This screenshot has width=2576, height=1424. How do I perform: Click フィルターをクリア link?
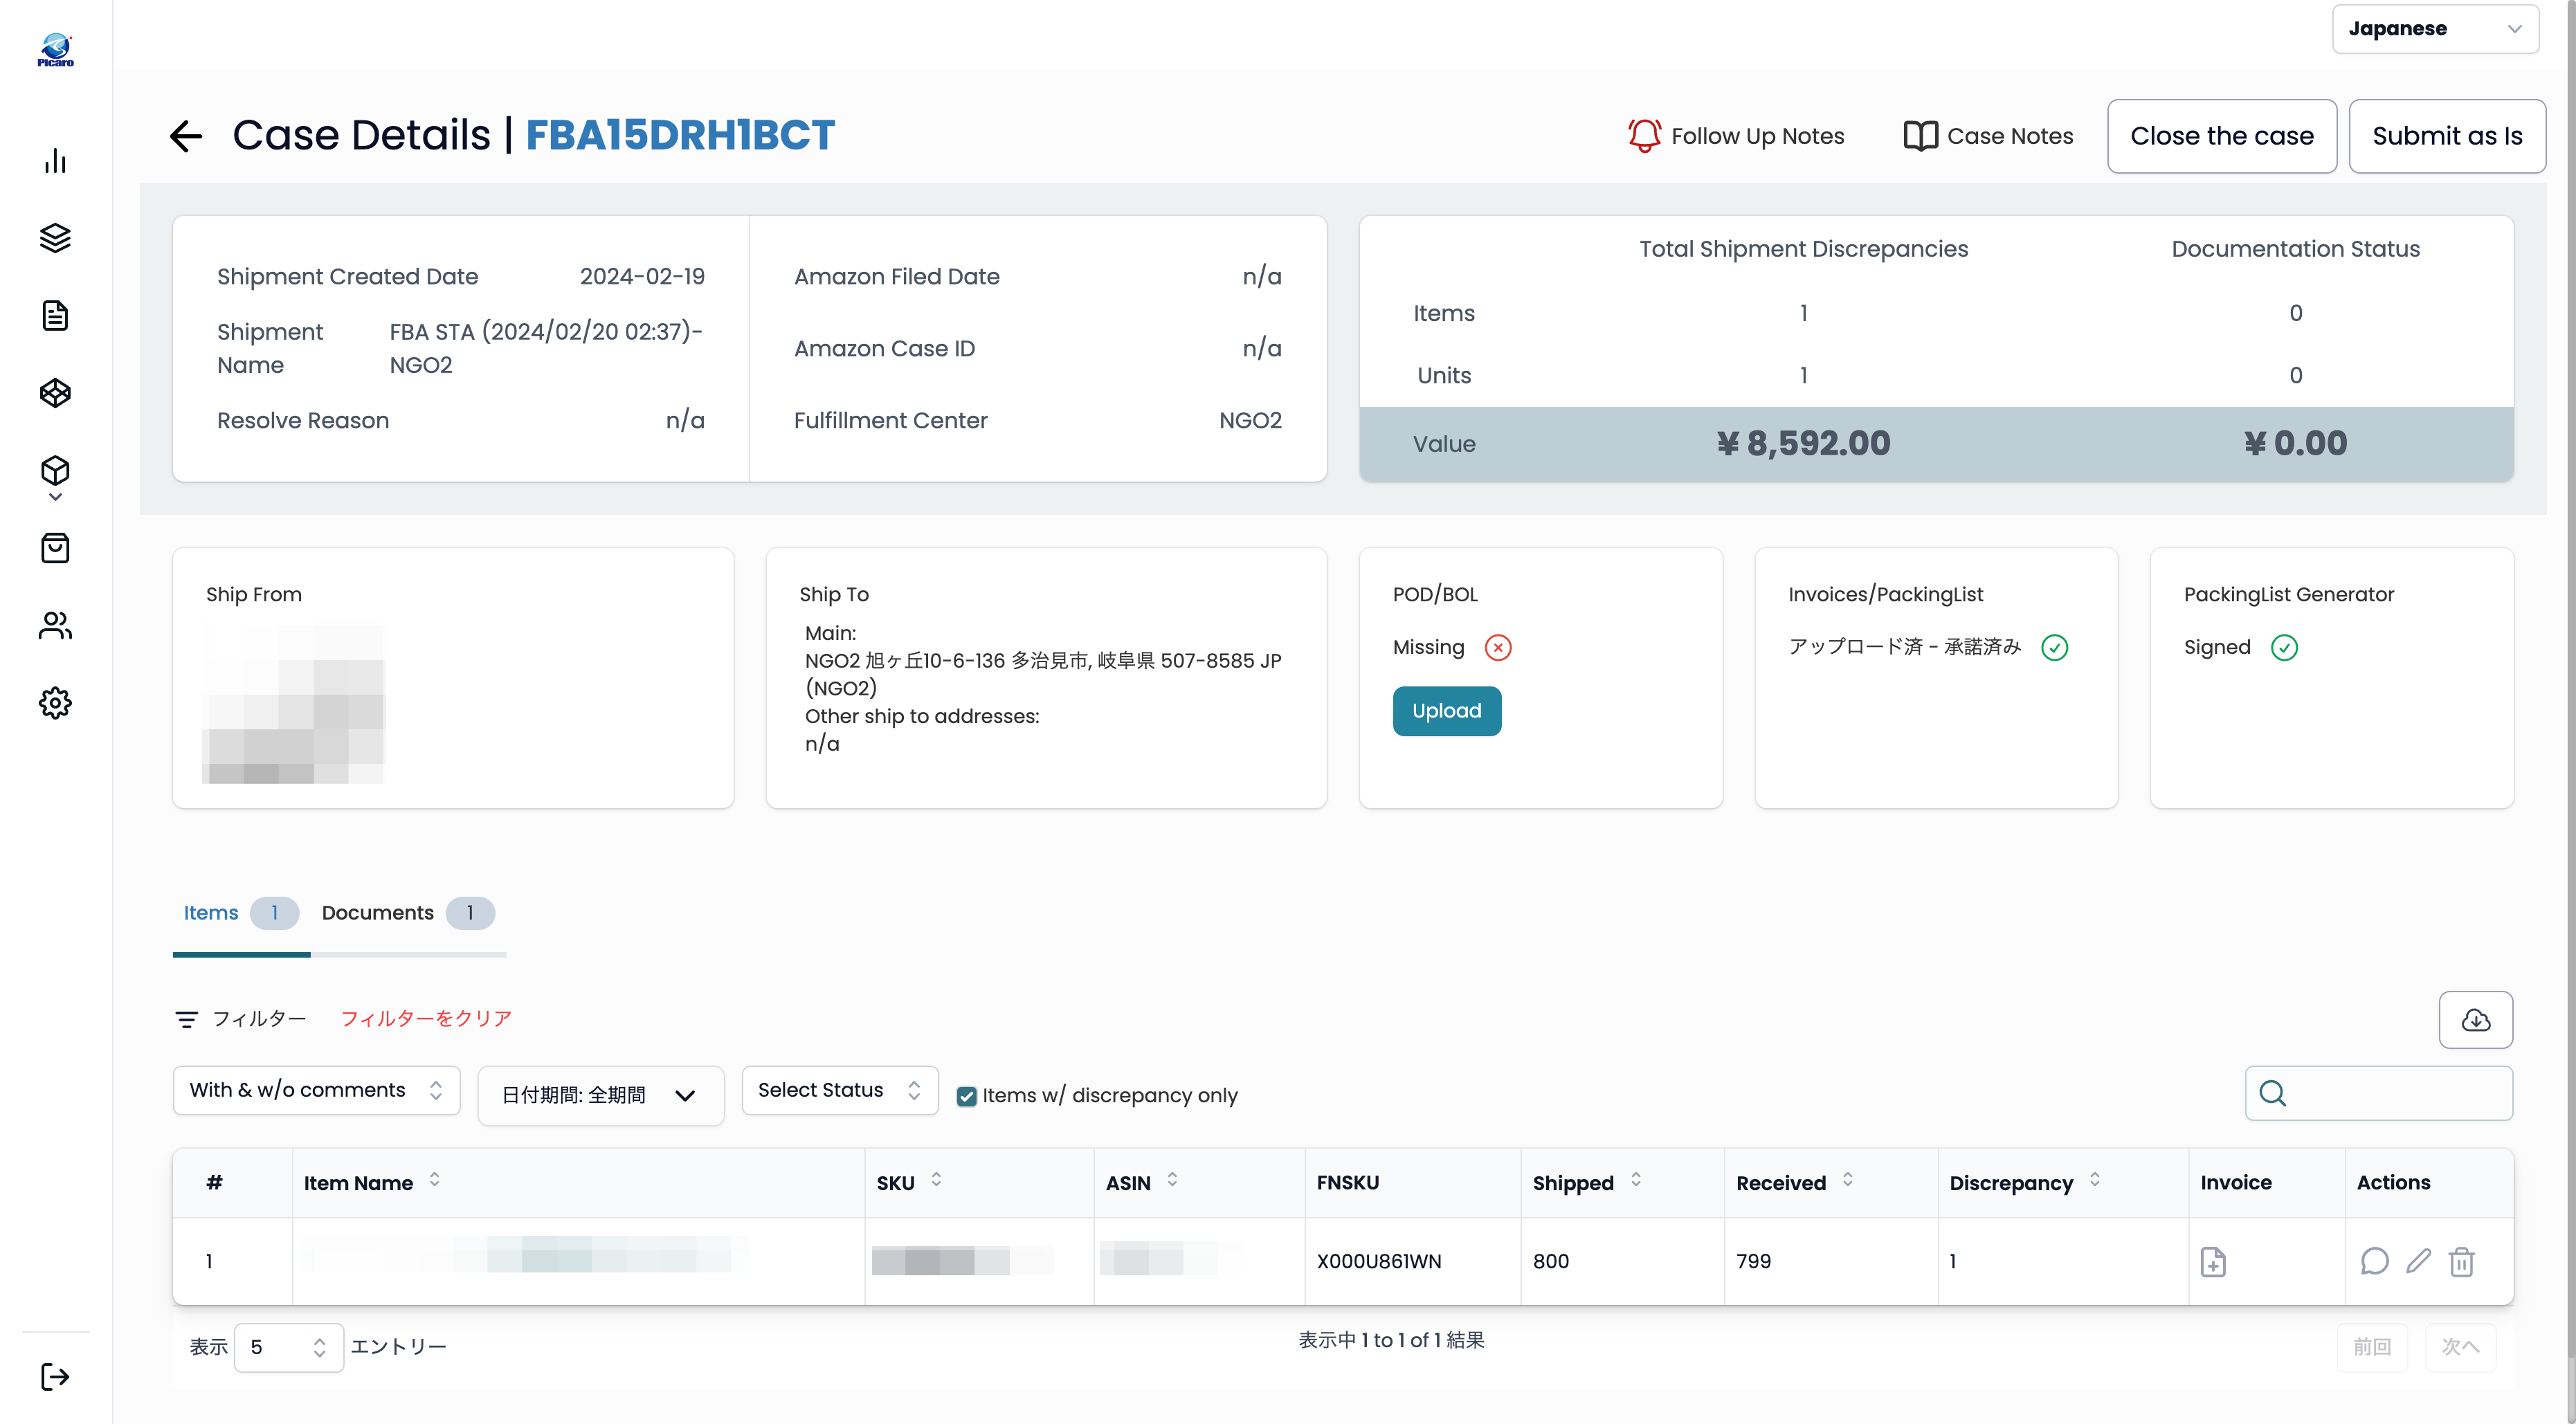coord(426,1019)
